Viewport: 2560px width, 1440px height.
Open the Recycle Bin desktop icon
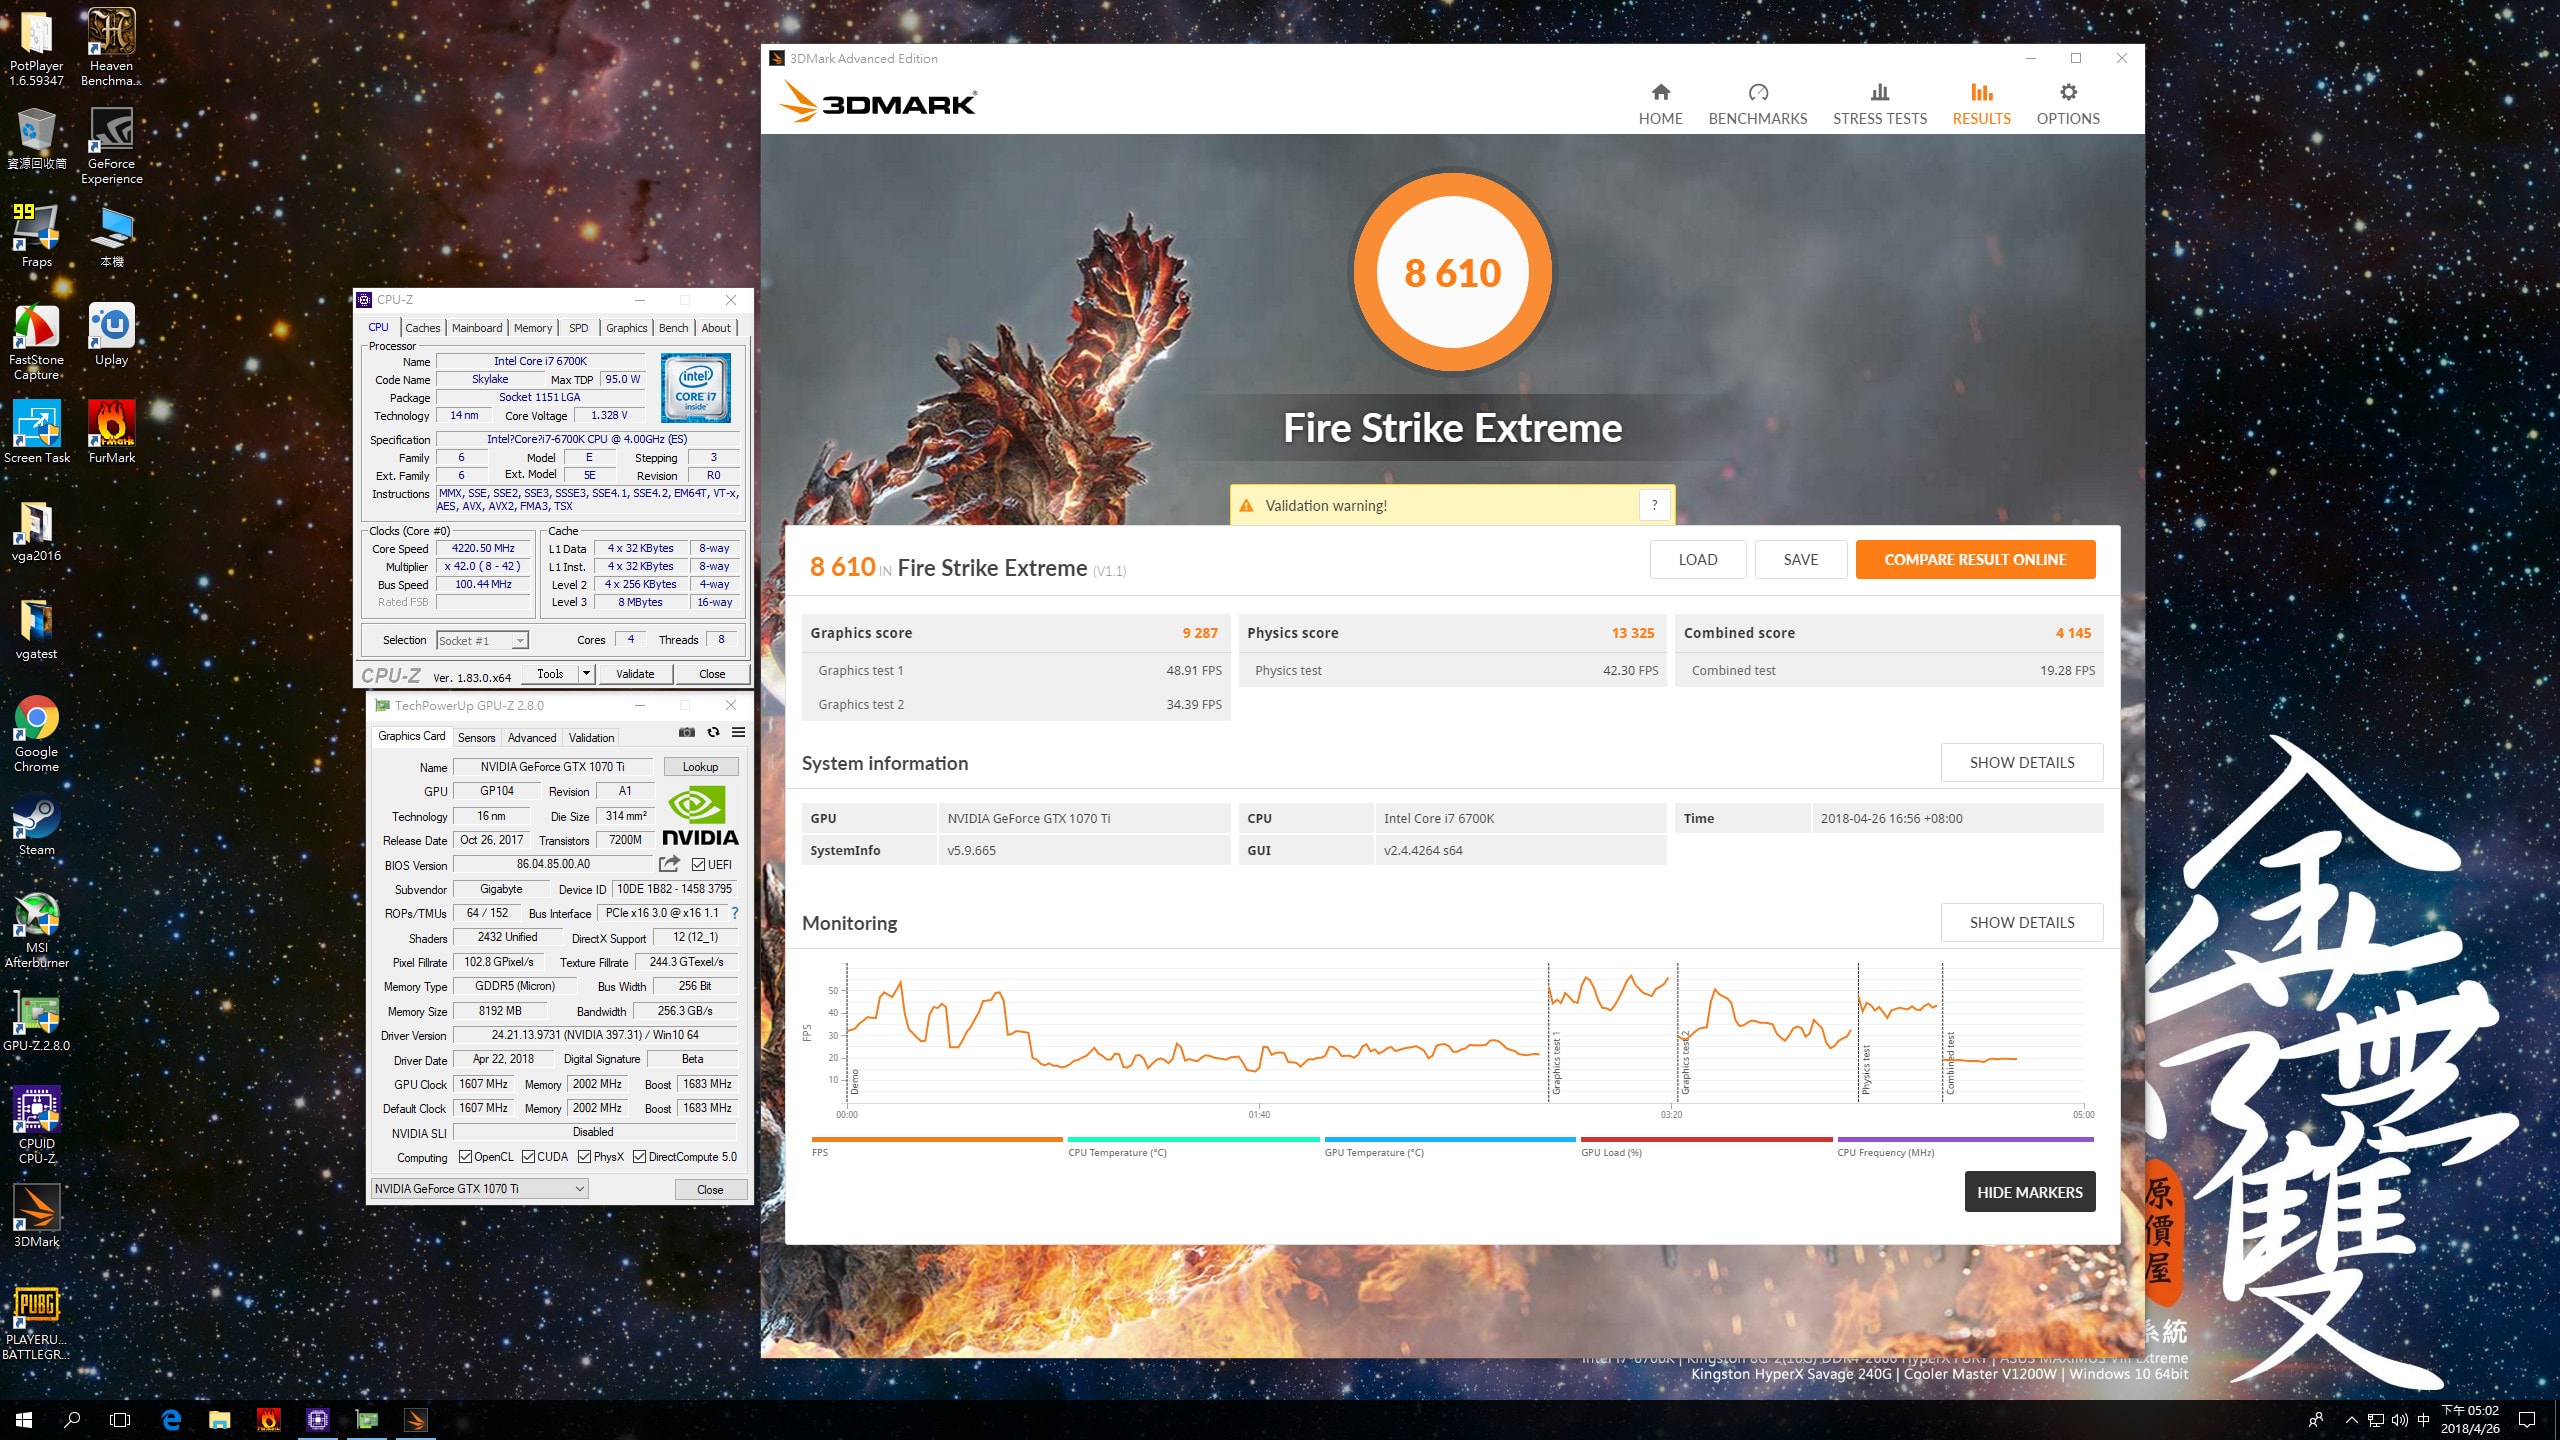37,140
